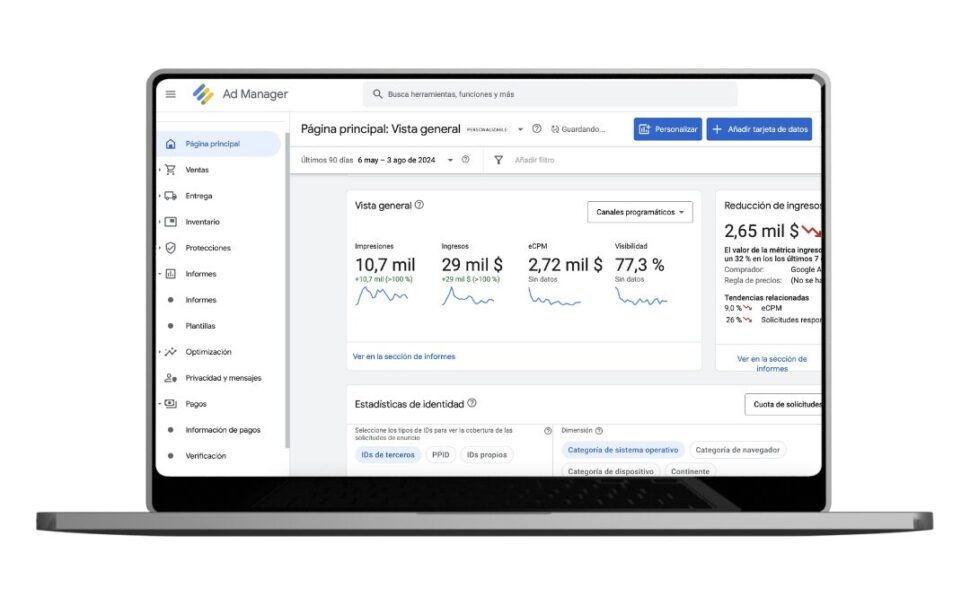
Task: Toggle the Categoría de navegador dimension chip
Action: click(738, 449)
